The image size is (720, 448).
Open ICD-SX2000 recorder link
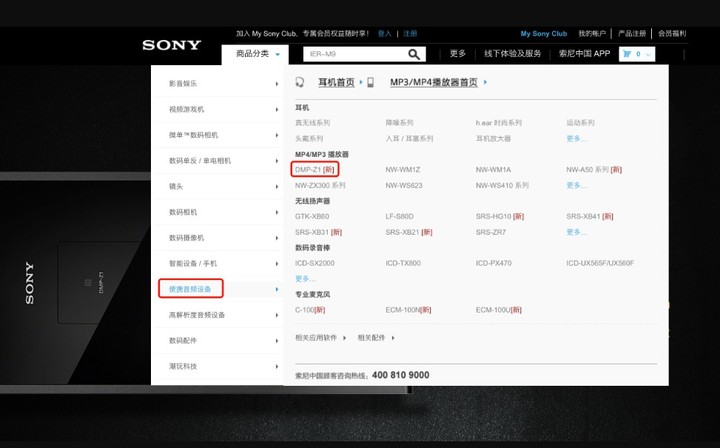click(315, 263)
